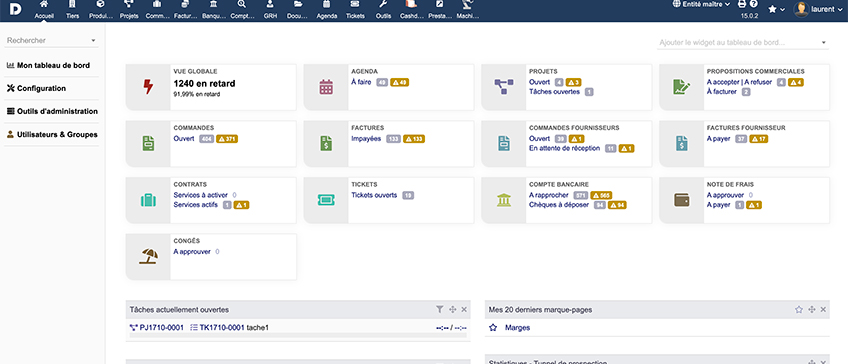Viewport: 848px width, 364px height.
Task: Open the Banques menu in top bar
Action: coord(214,10)
